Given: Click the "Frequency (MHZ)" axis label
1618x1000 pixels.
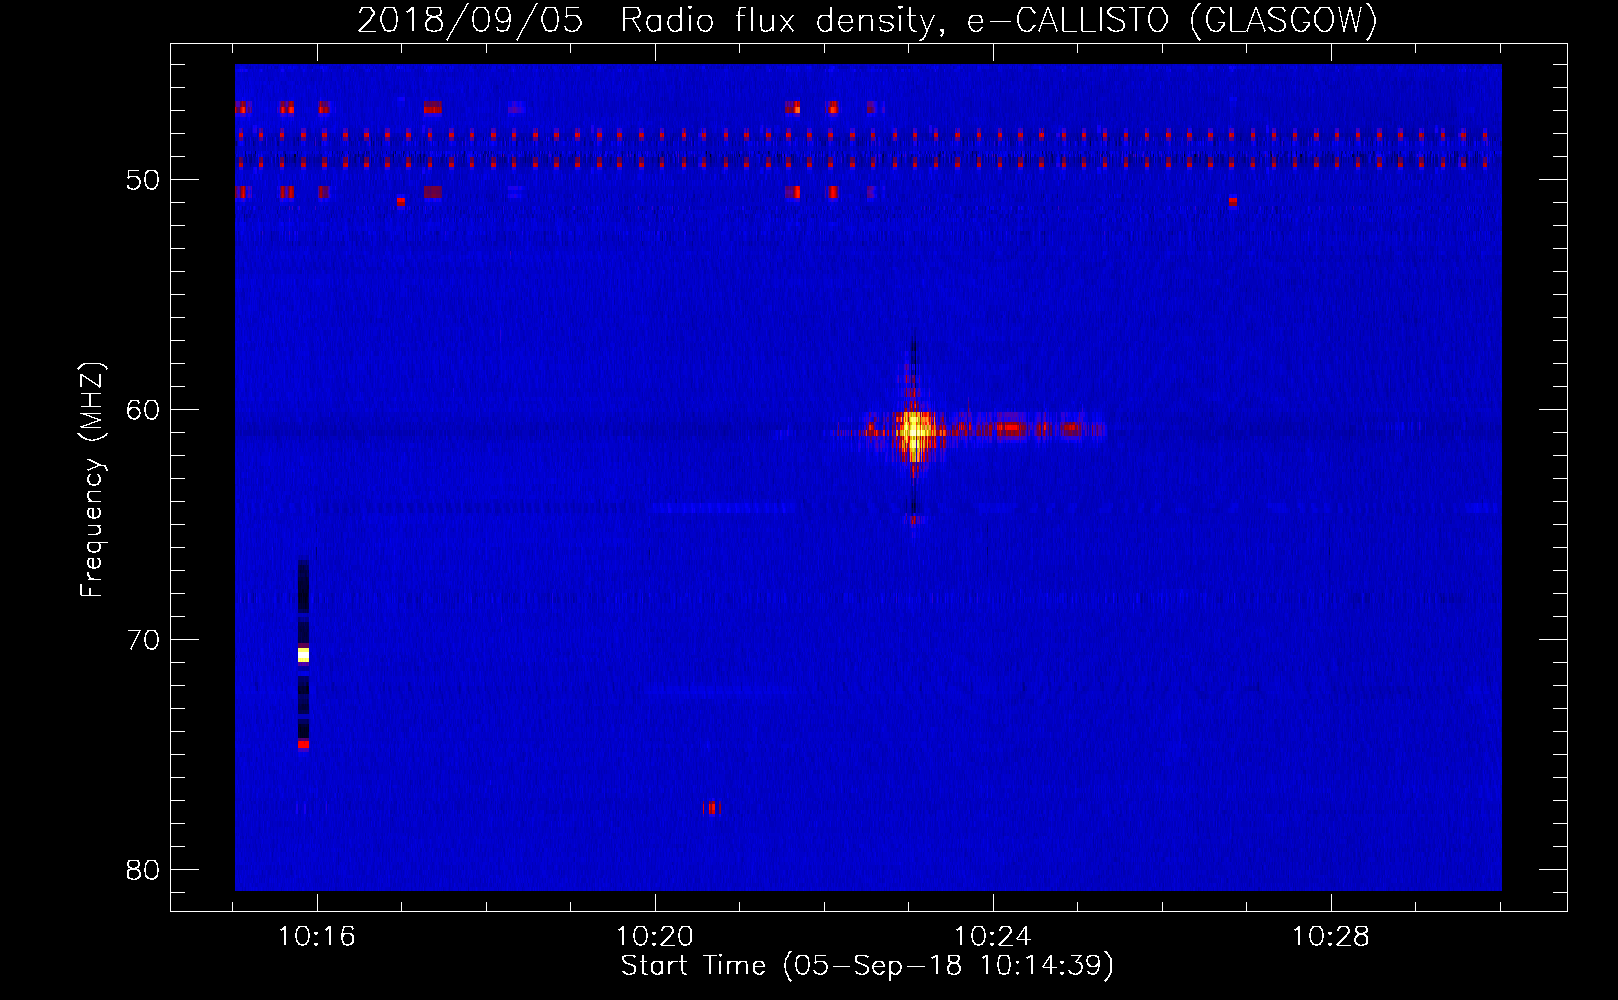Looking at the screenshot, I should click(x=92, y=480).
